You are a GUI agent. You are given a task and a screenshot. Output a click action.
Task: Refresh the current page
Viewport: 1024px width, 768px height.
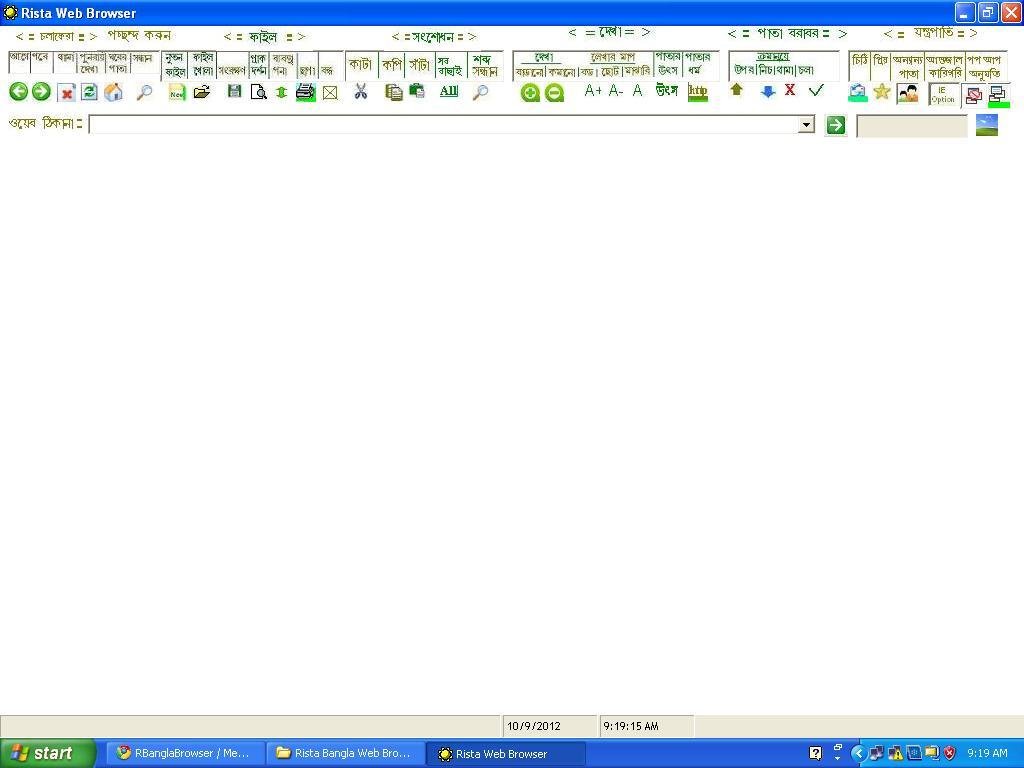[89, 91]
